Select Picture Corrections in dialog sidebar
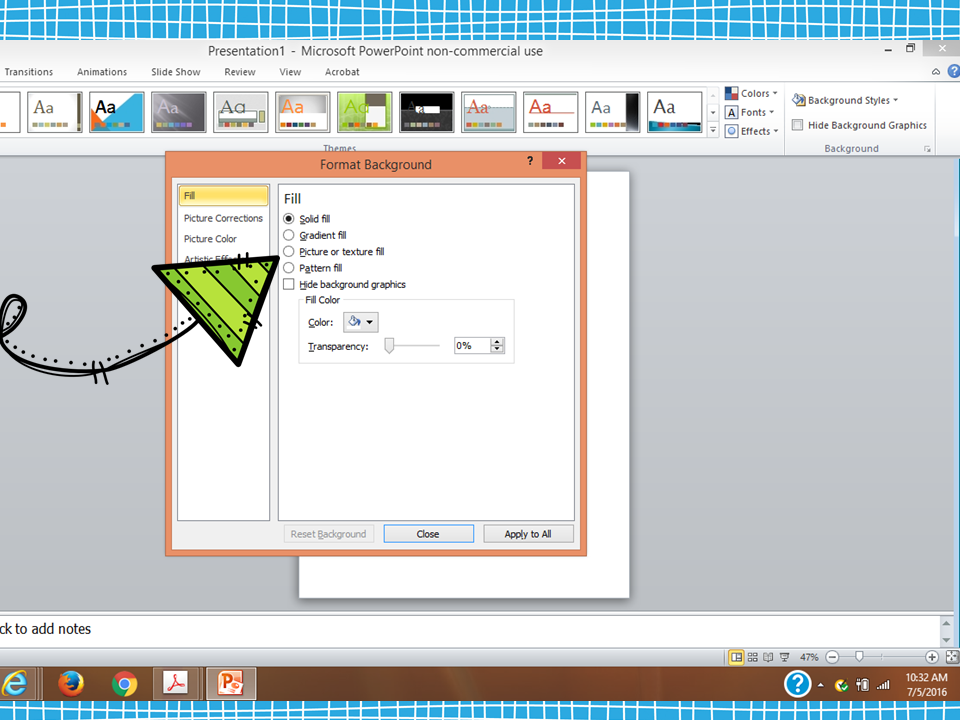The image size is (960, 720). 223,218
